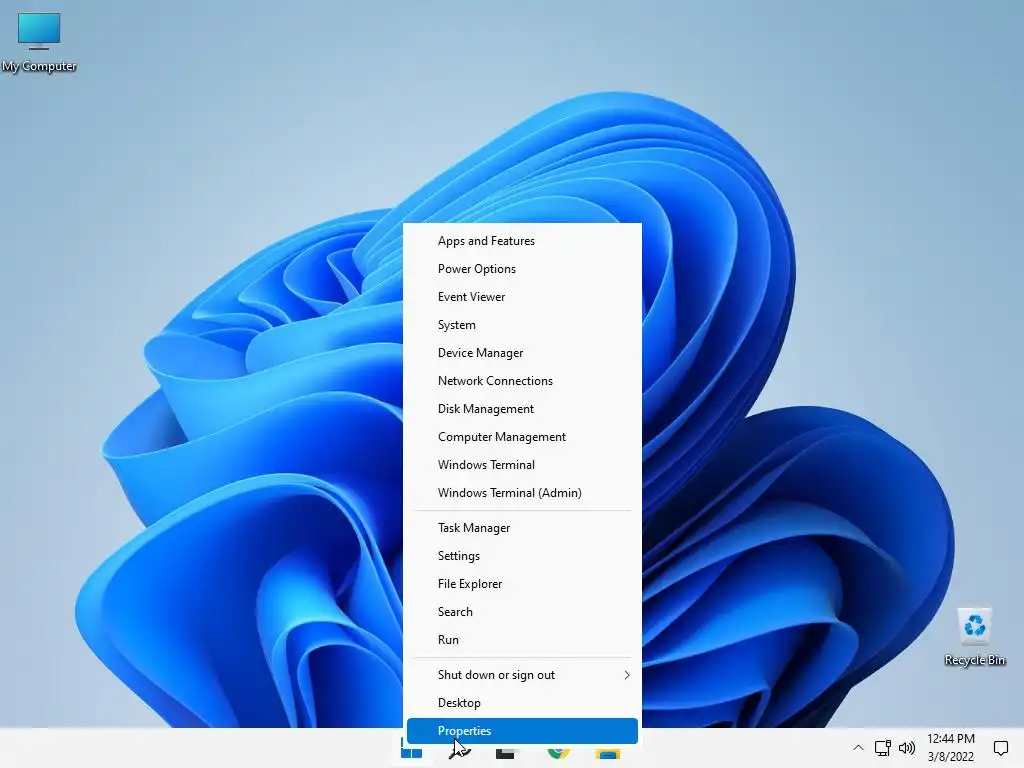1024x768 pixels.
Task: Start Task Manager from the menu
Action: tap(522, 528)
